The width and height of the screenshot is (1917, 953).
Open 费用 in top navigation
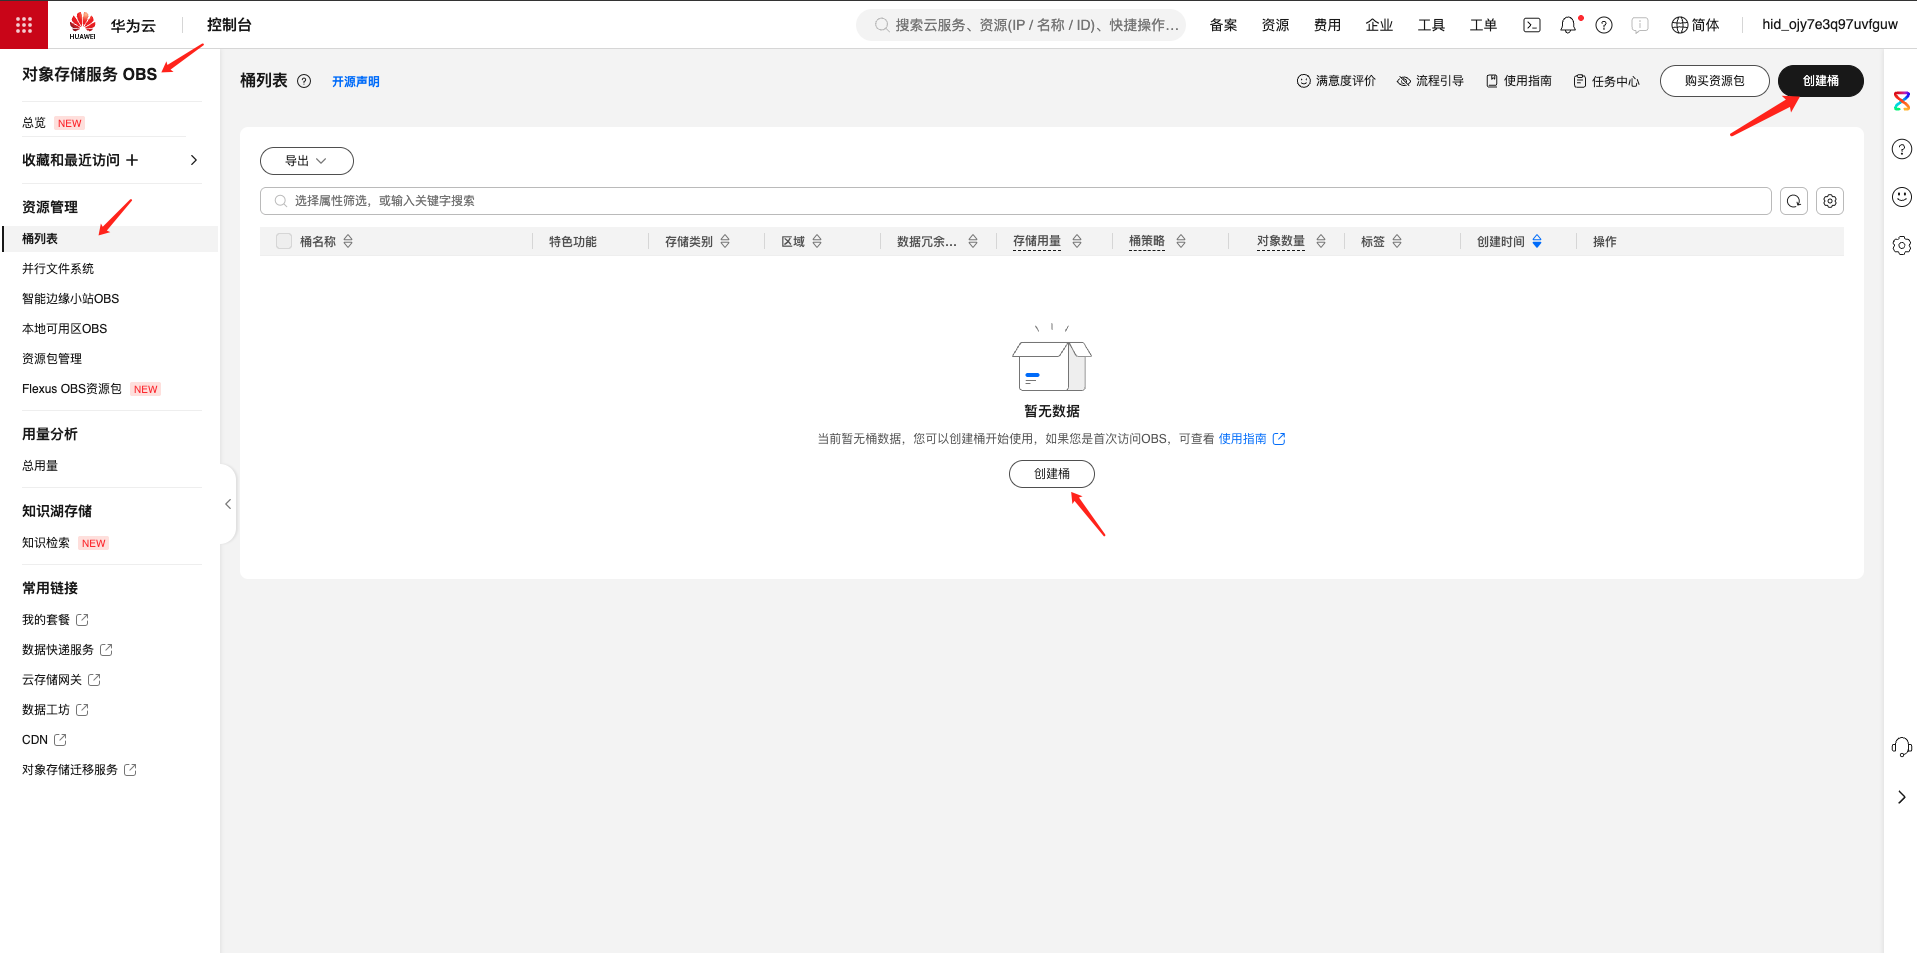point(1327,25)
